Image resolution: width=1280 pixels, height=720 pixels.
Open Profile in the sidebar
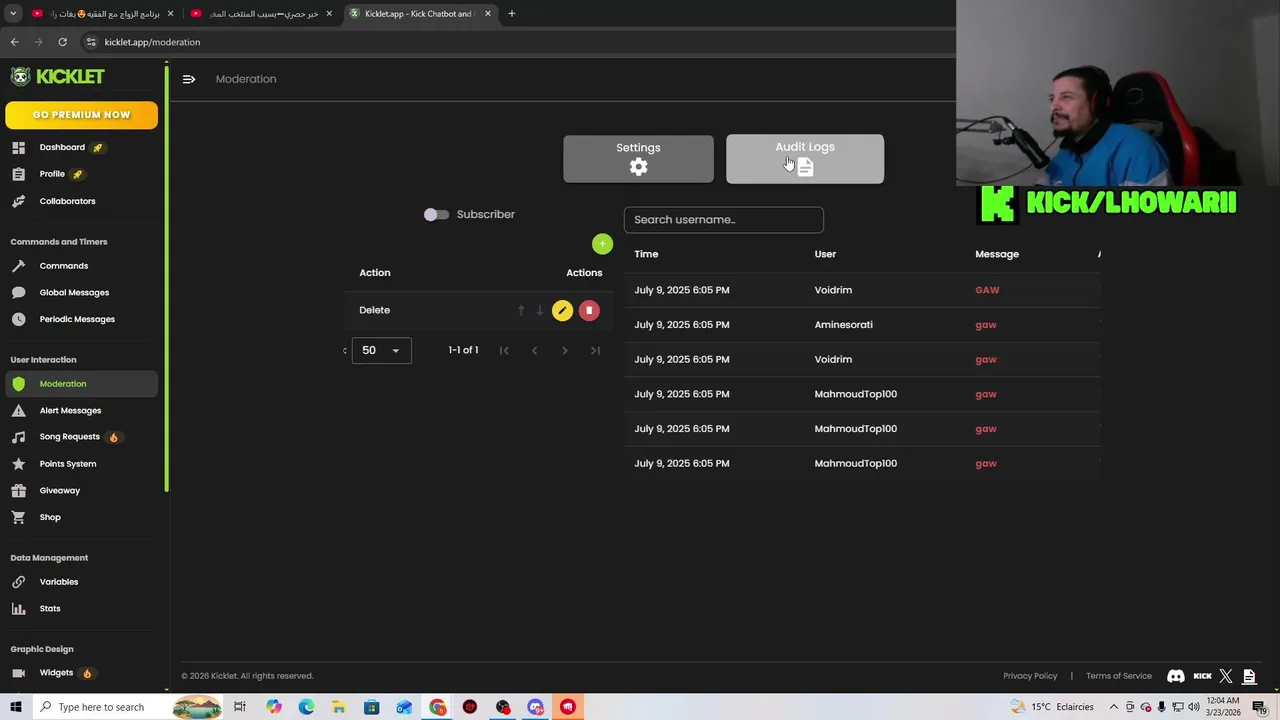52,174
